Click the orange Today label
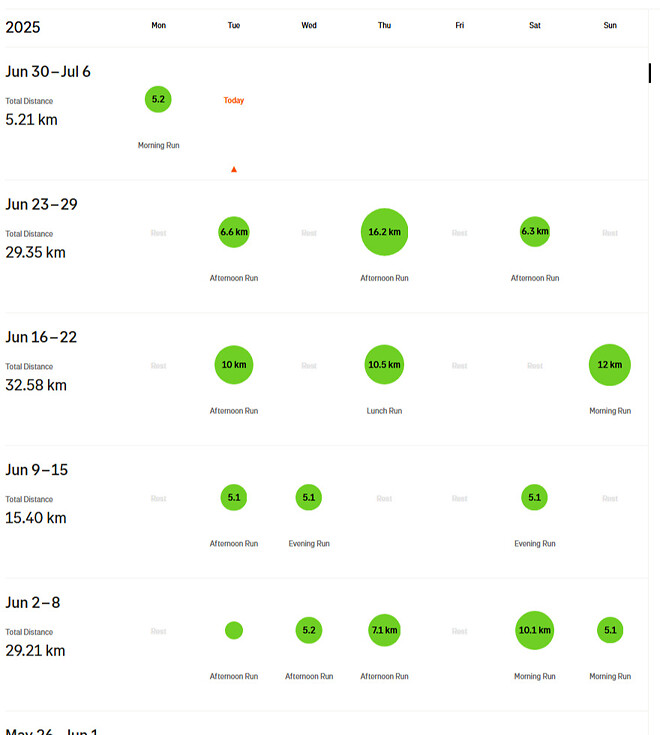The image size is (660, 735). [x=234, y=100]
